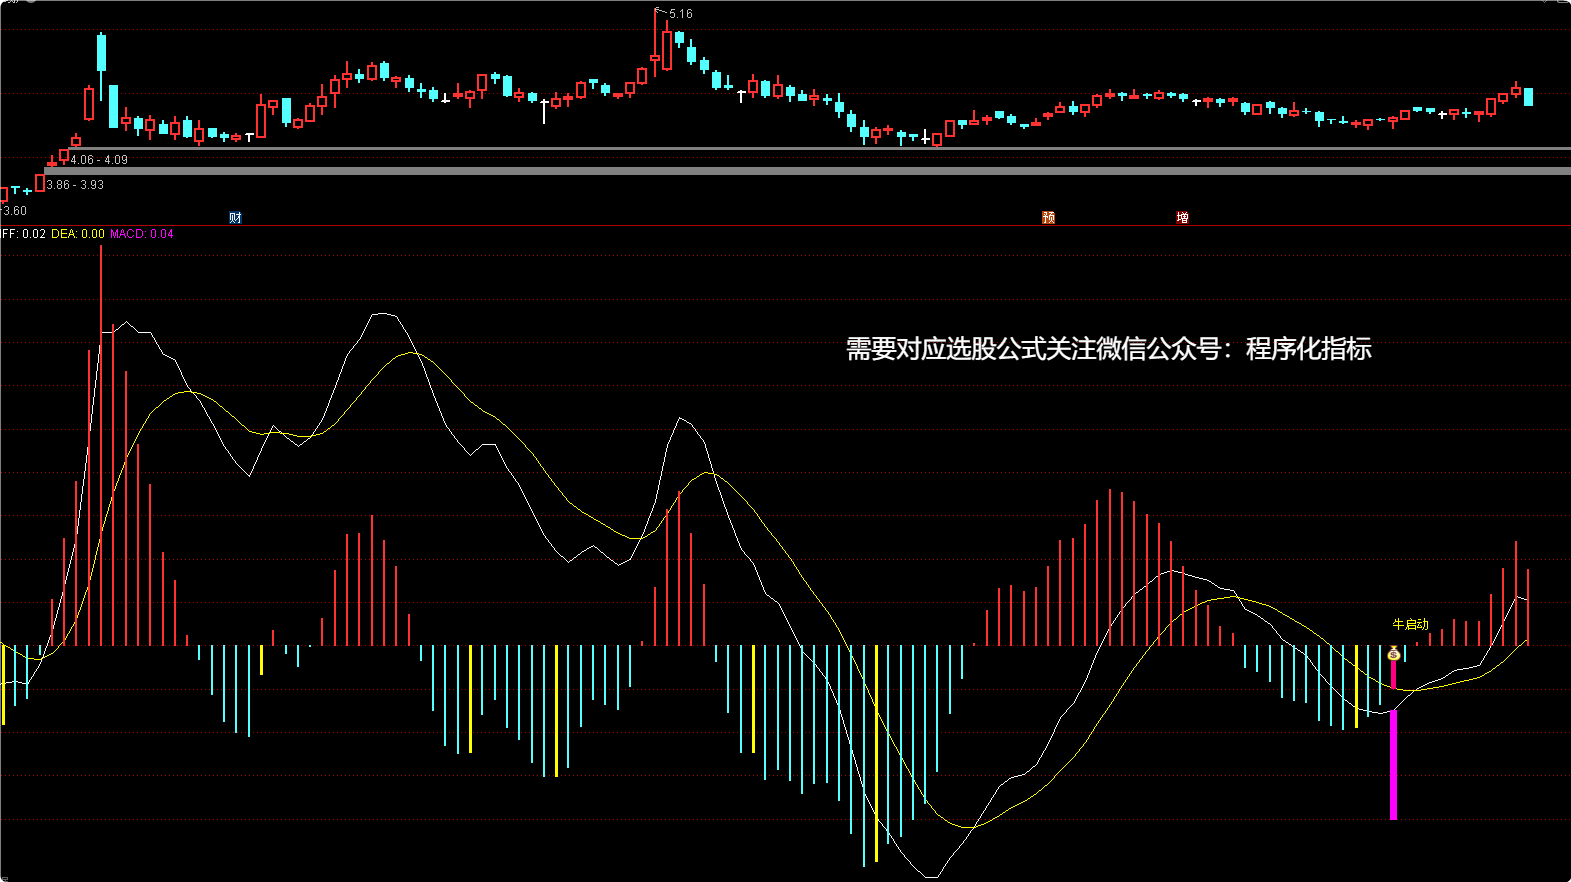Click the thick gray gap band
Image resolution: width=1571 pixels, height=882 pixels.
coord(800,171)
